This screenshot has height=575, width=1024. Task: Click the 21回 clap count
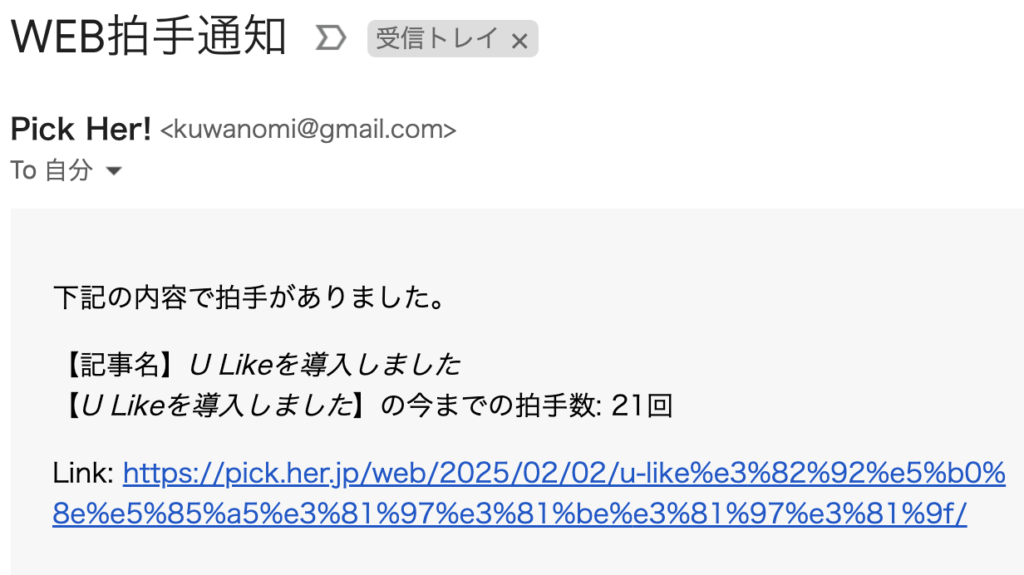(x=641, y=406)
